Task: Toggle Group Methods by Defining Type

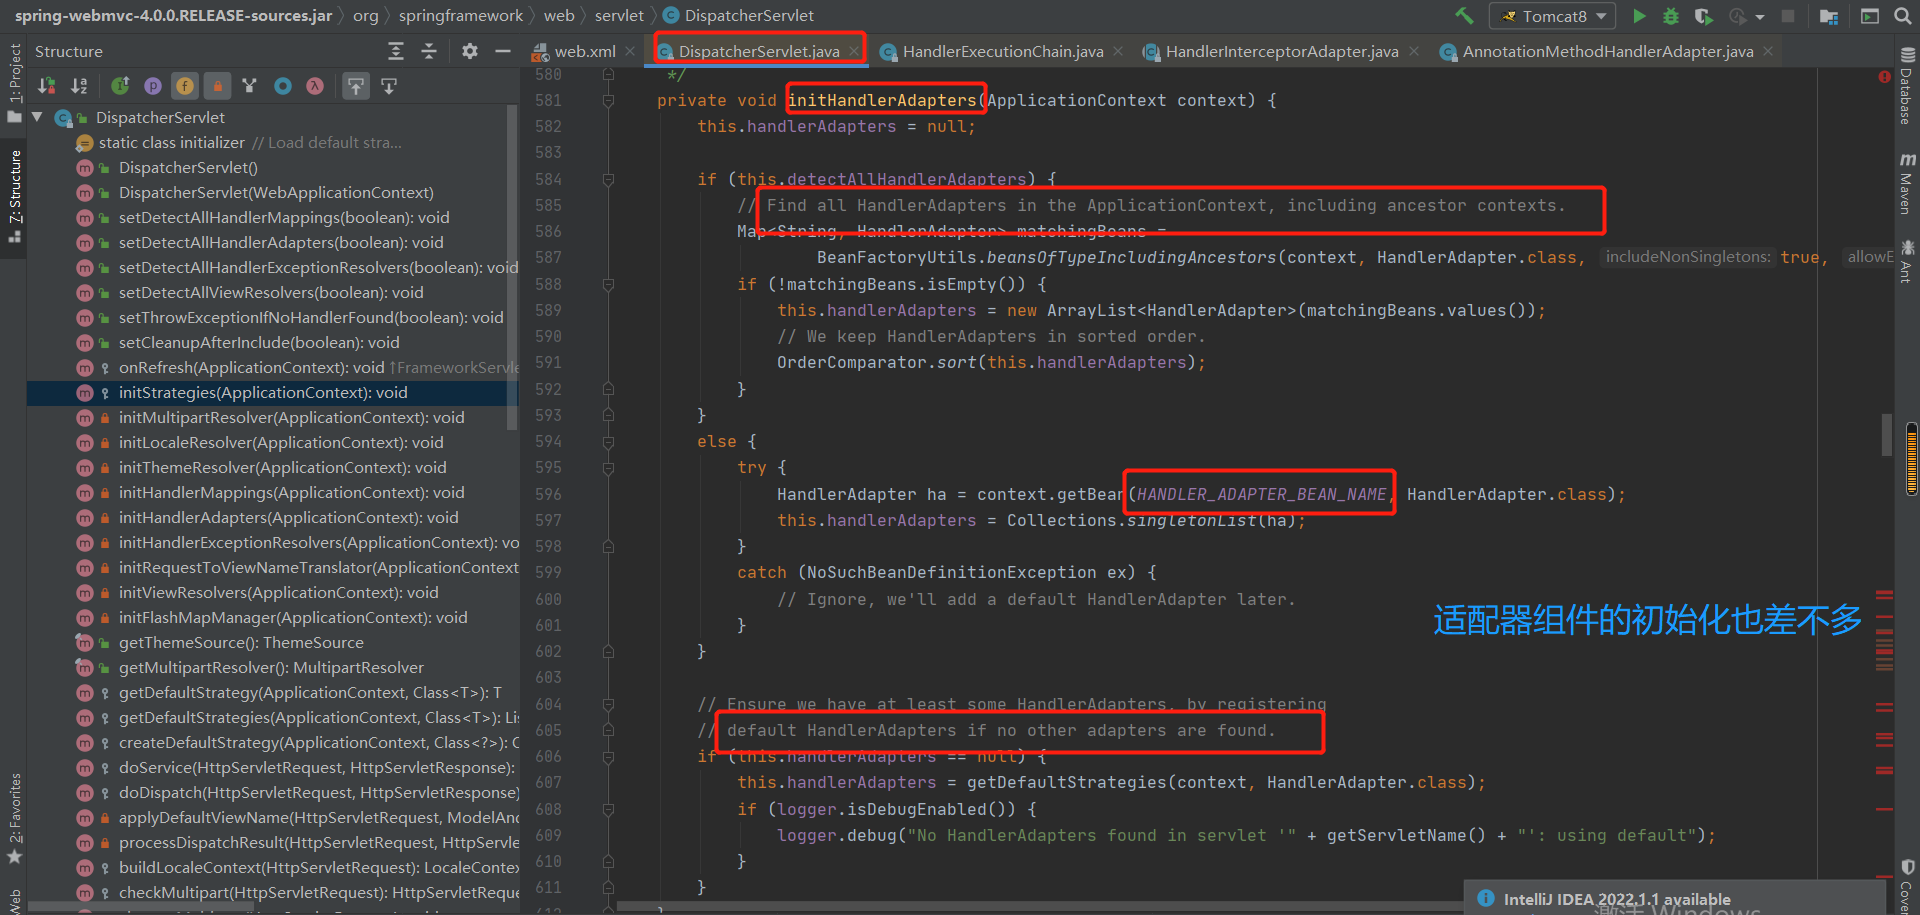Action: click(x=249, y=86)
